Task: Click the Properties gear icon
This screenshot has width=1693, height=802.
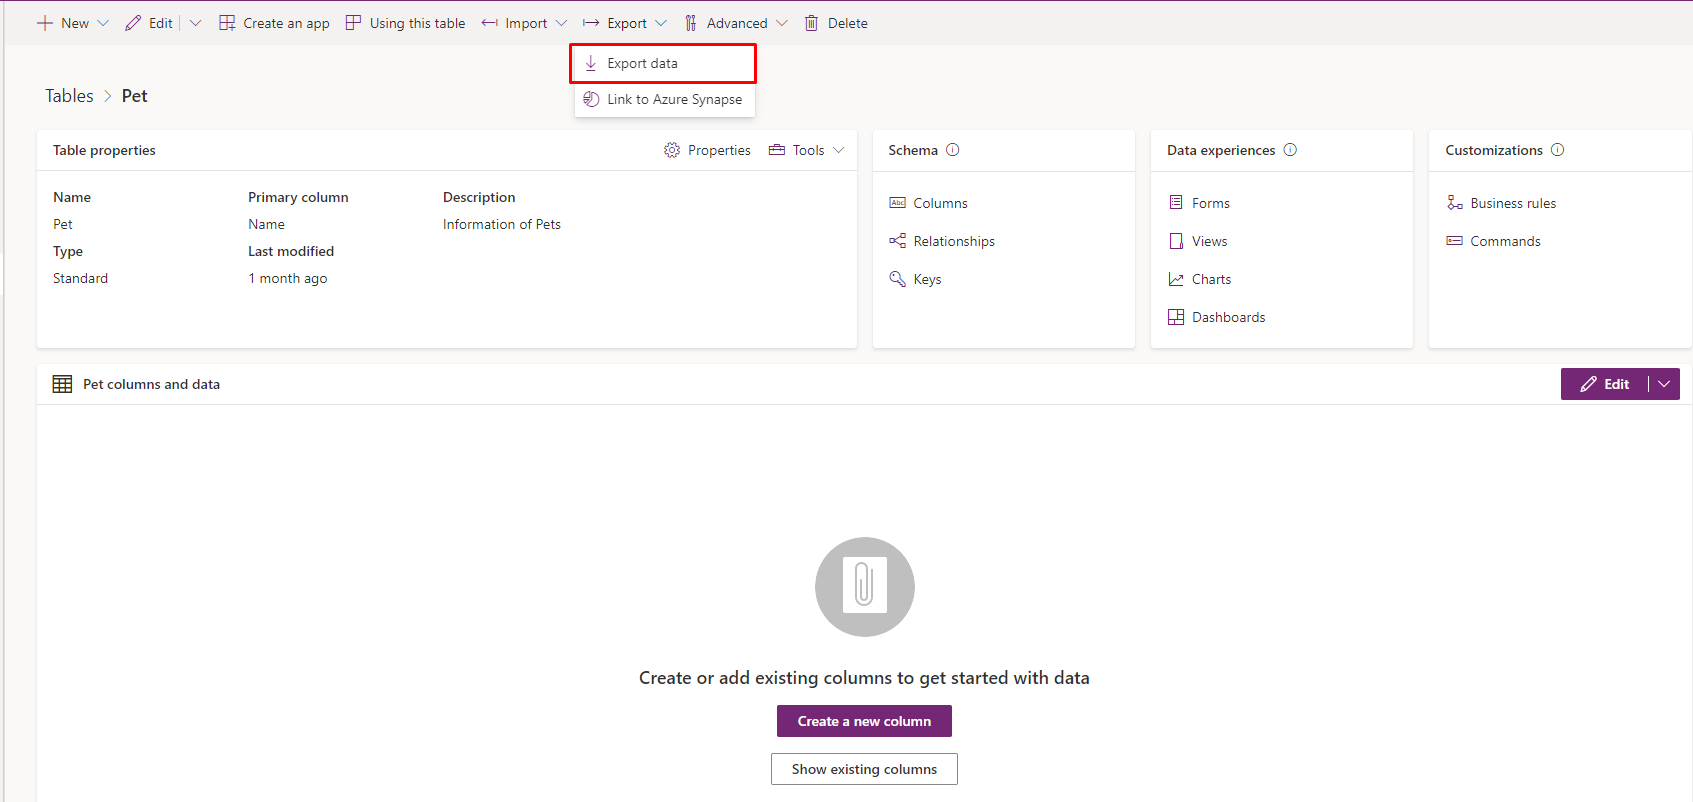Action: pos(671,150)
